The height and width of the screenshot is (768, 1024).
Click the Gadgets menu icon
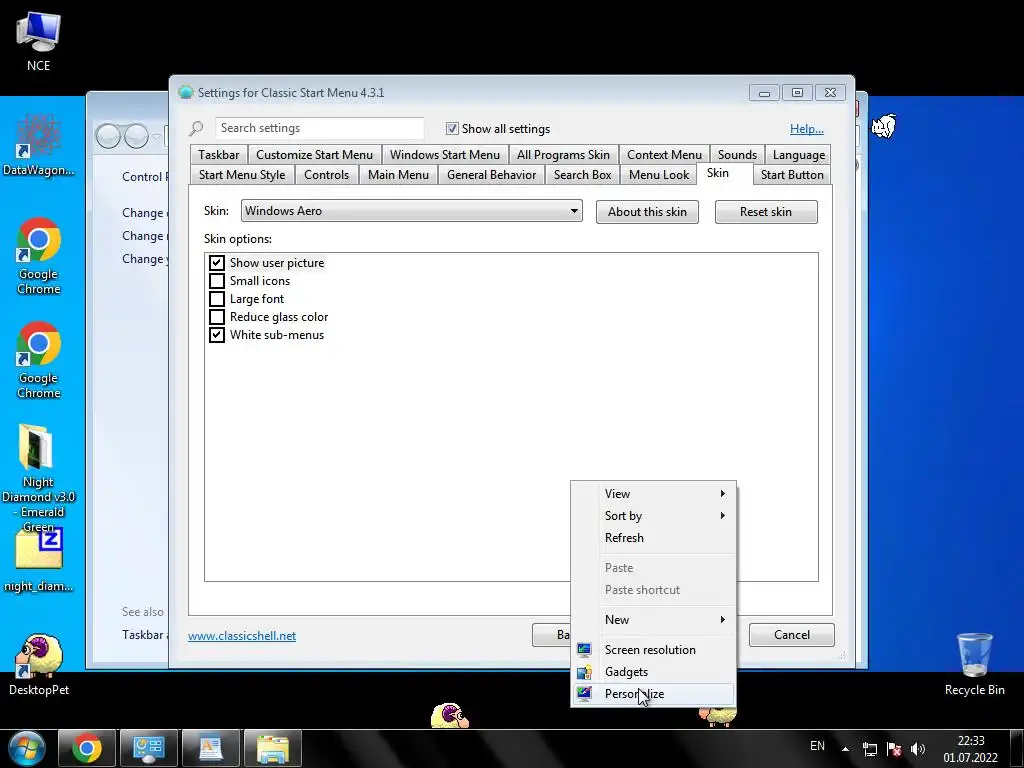(x=584, y=672)
